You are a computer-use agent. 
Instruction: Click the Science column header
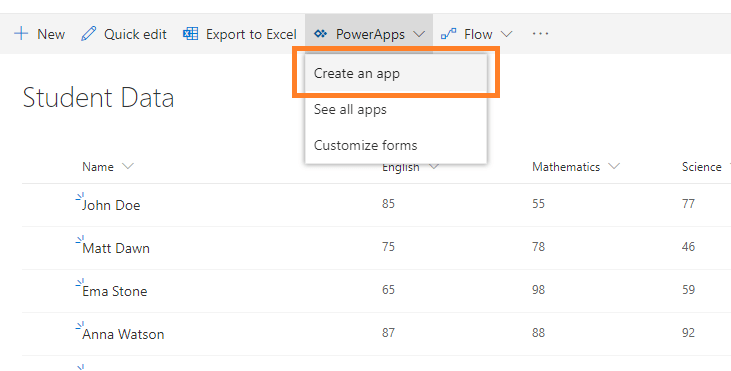702,167
